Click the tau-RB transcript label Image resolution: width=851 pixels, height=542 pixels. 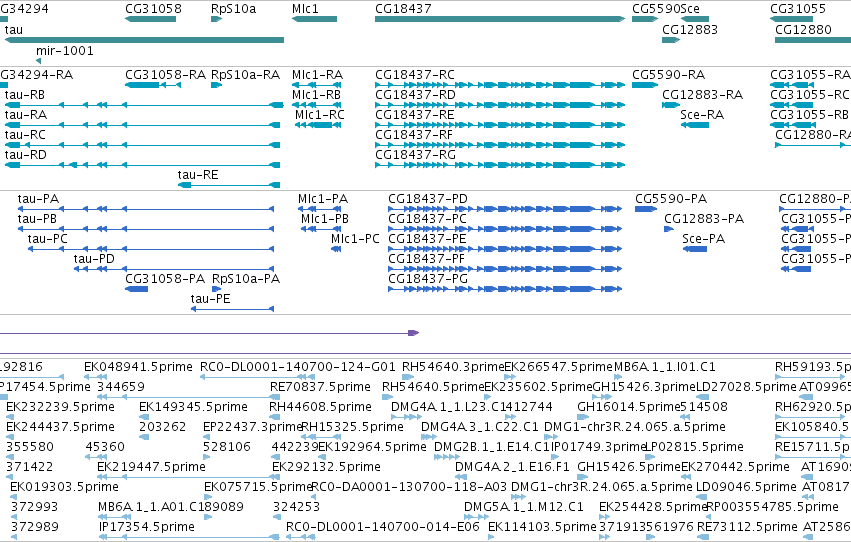pyautogui.click(x=24, y=94)
